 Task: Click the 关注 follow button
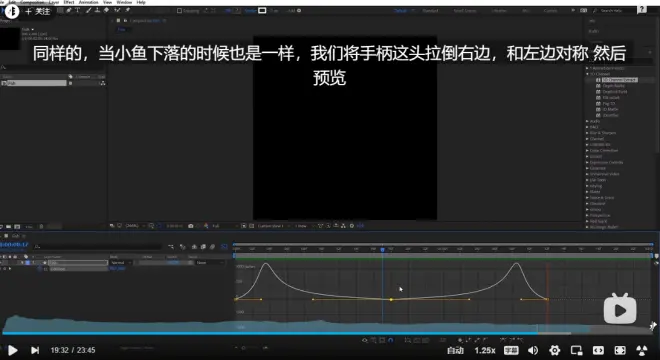tap(38, 11)
